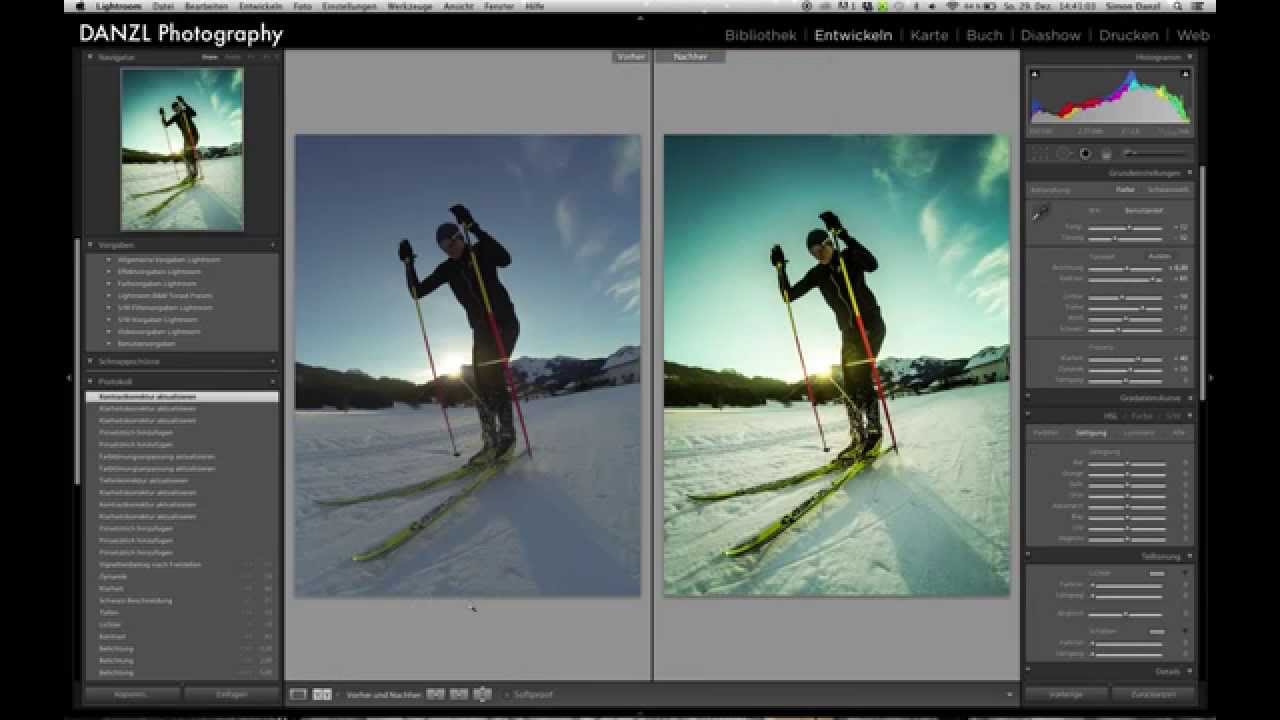The height and width of the screenshot is (720, 1280).
Task: Click the Vorher before image
Action: [x=468, y=366]
